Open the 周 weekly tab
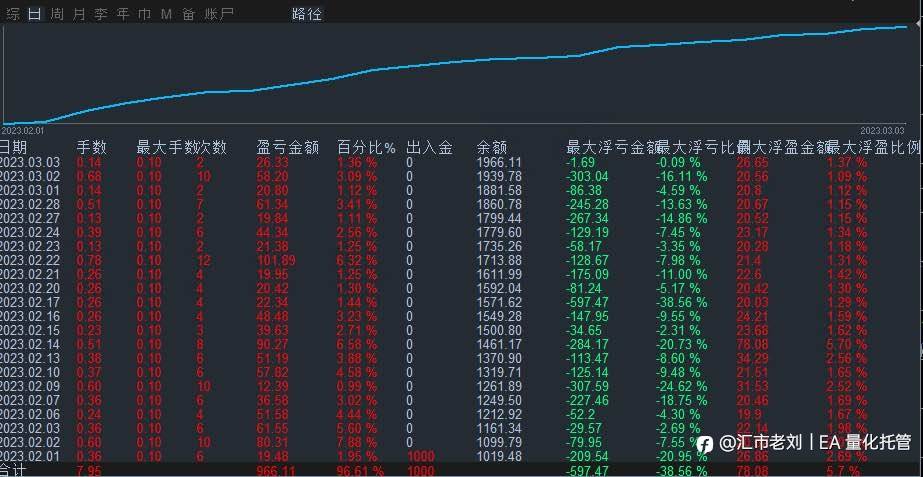923x477 pixels. (57, 14)
